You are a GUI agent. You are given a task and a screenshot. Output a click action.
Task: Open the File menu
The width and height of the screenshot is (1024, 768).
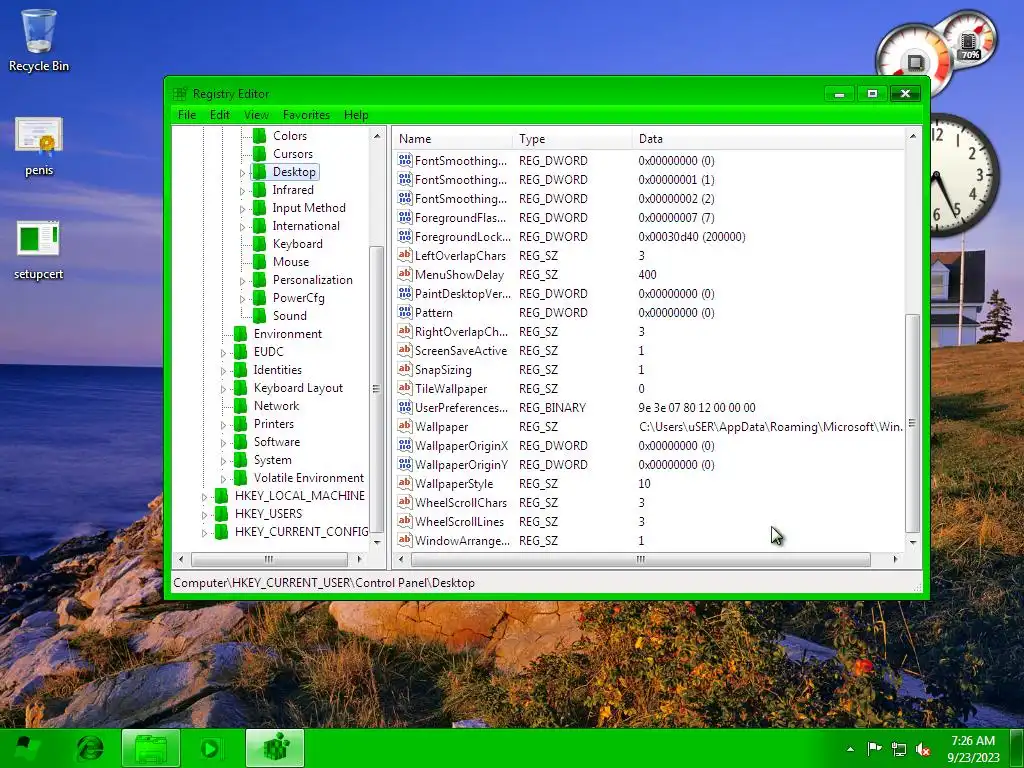coord(187,115)
